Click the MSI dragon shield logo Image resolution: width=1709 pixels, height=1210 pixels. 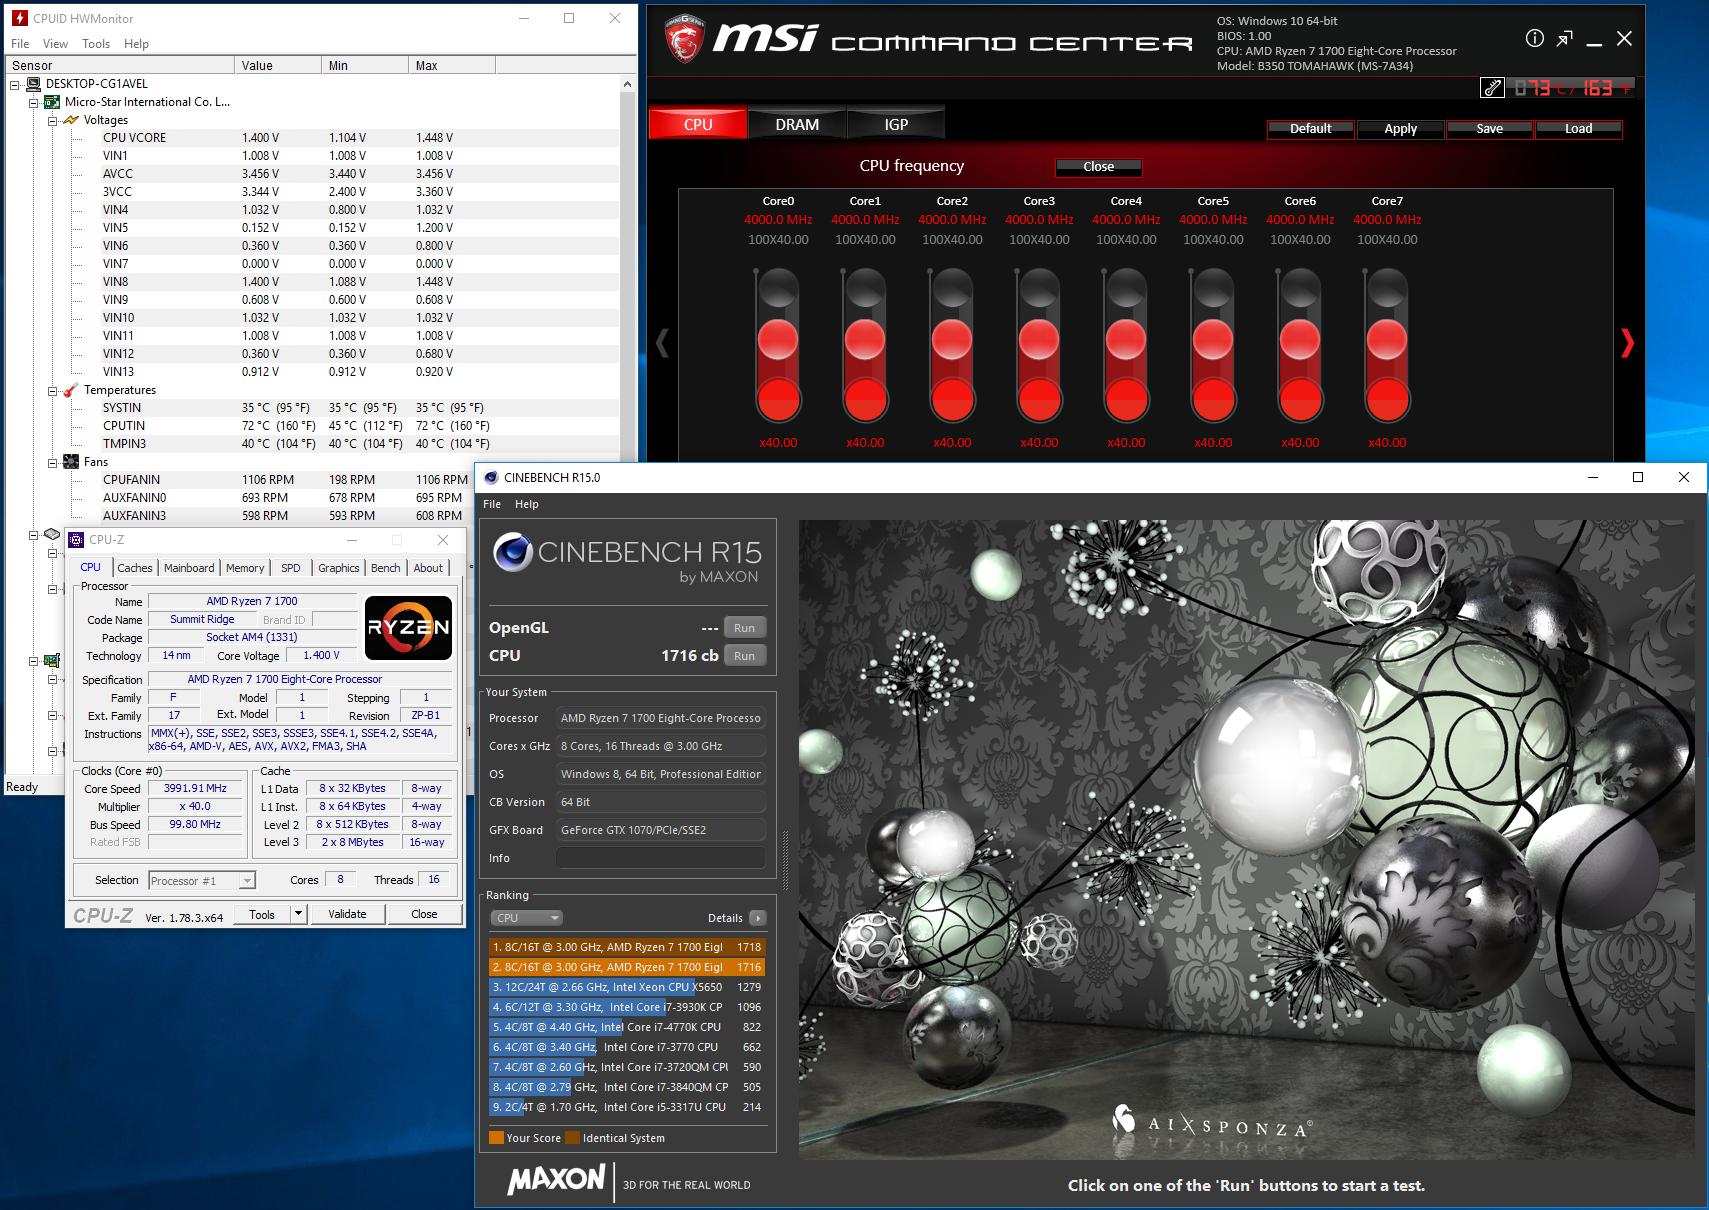pyautogui.click(x=685, y=39)
